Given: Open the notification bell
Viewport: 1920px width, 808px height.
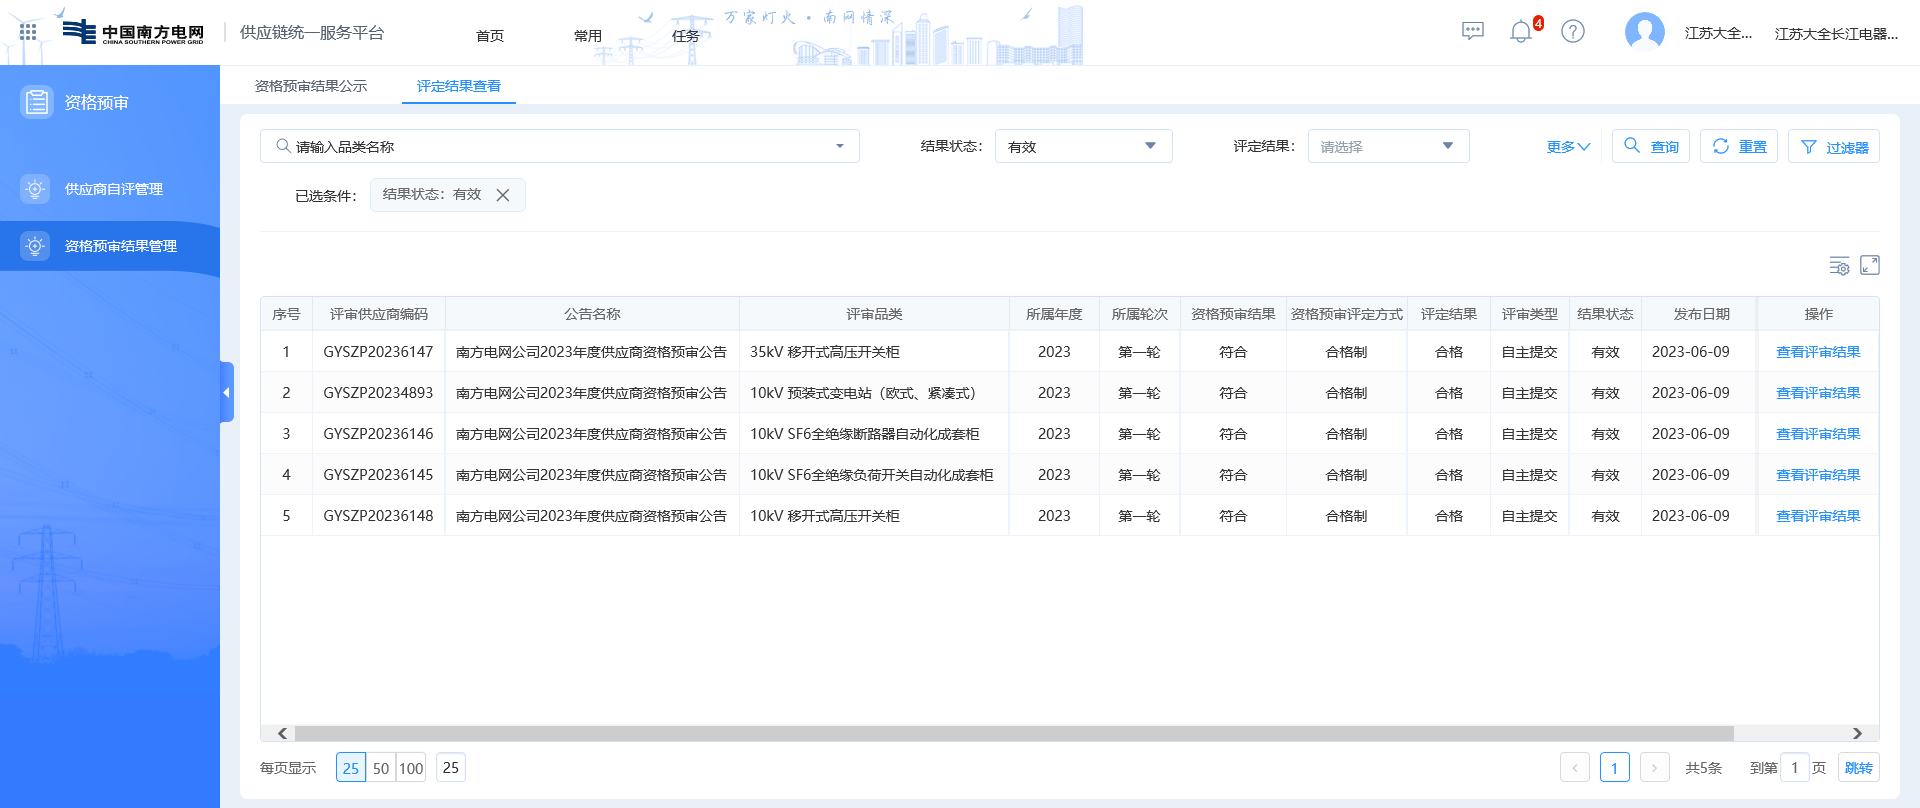Looking at the screenshot, I should (1520, 32).
